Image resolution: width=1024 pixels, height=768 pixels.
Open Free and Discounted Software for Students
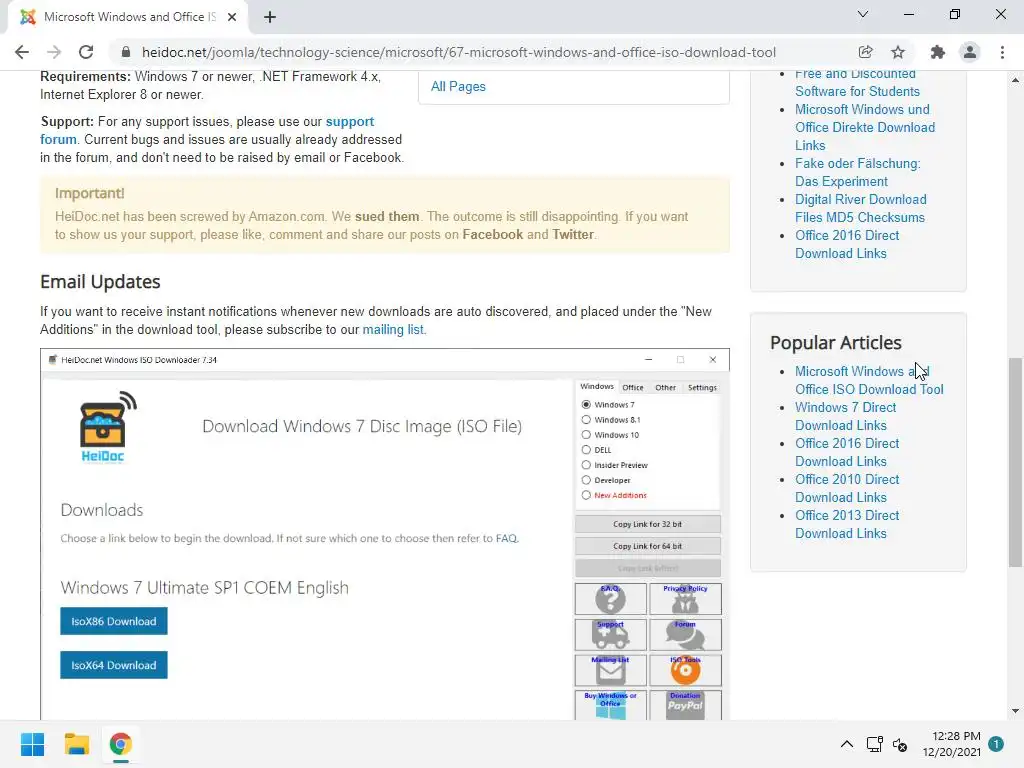857,83
